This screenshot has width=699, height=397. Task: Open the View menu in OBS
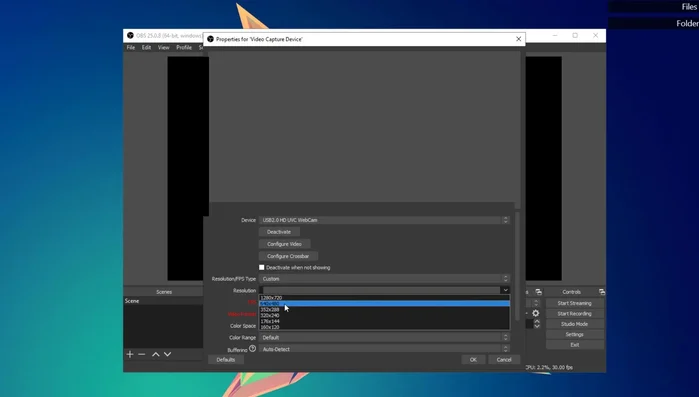(164, 47)
